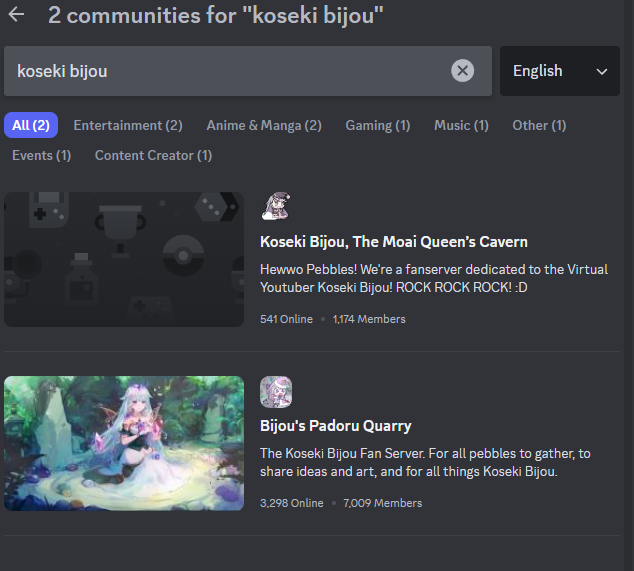Filter by Gaming (1)
Image resolution: width=634 pixels, height=571 pixels.
coord(378,125)
